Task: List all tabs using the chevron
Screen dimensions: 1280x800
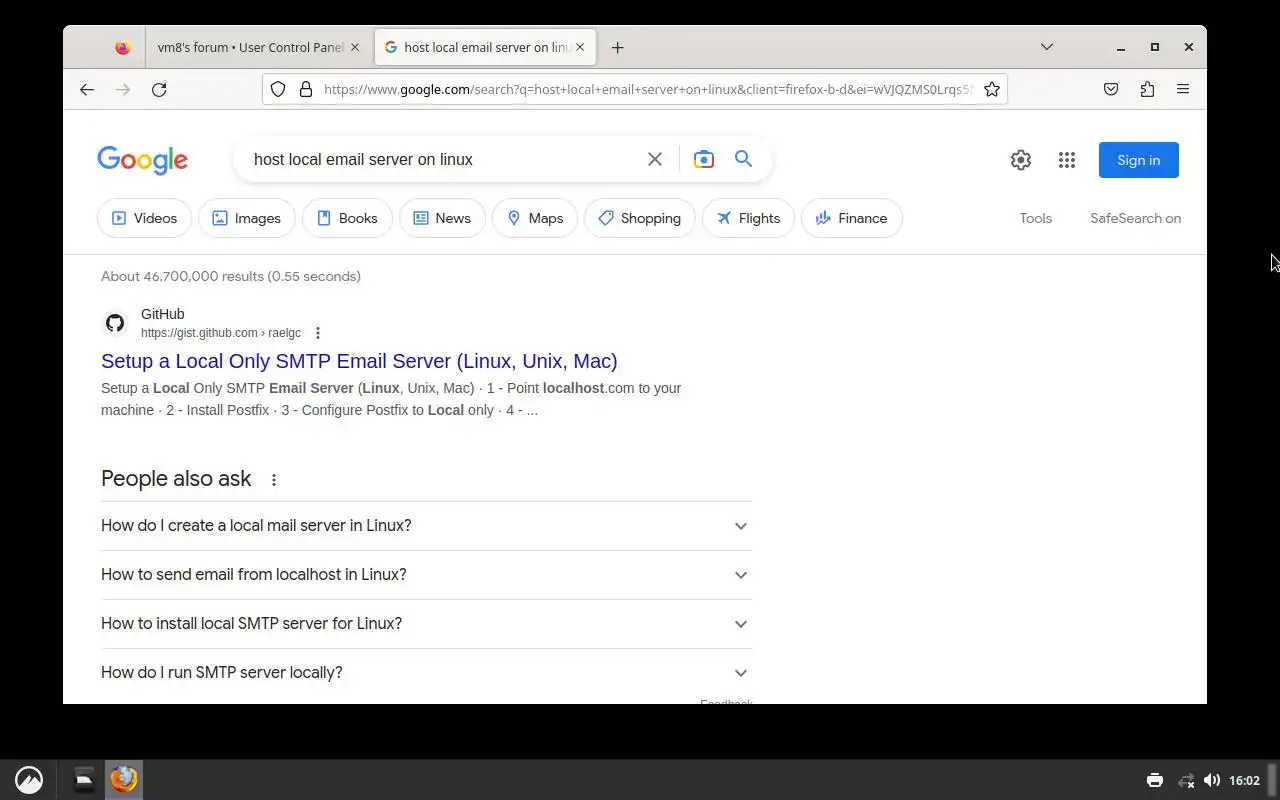Action: 1047,47
